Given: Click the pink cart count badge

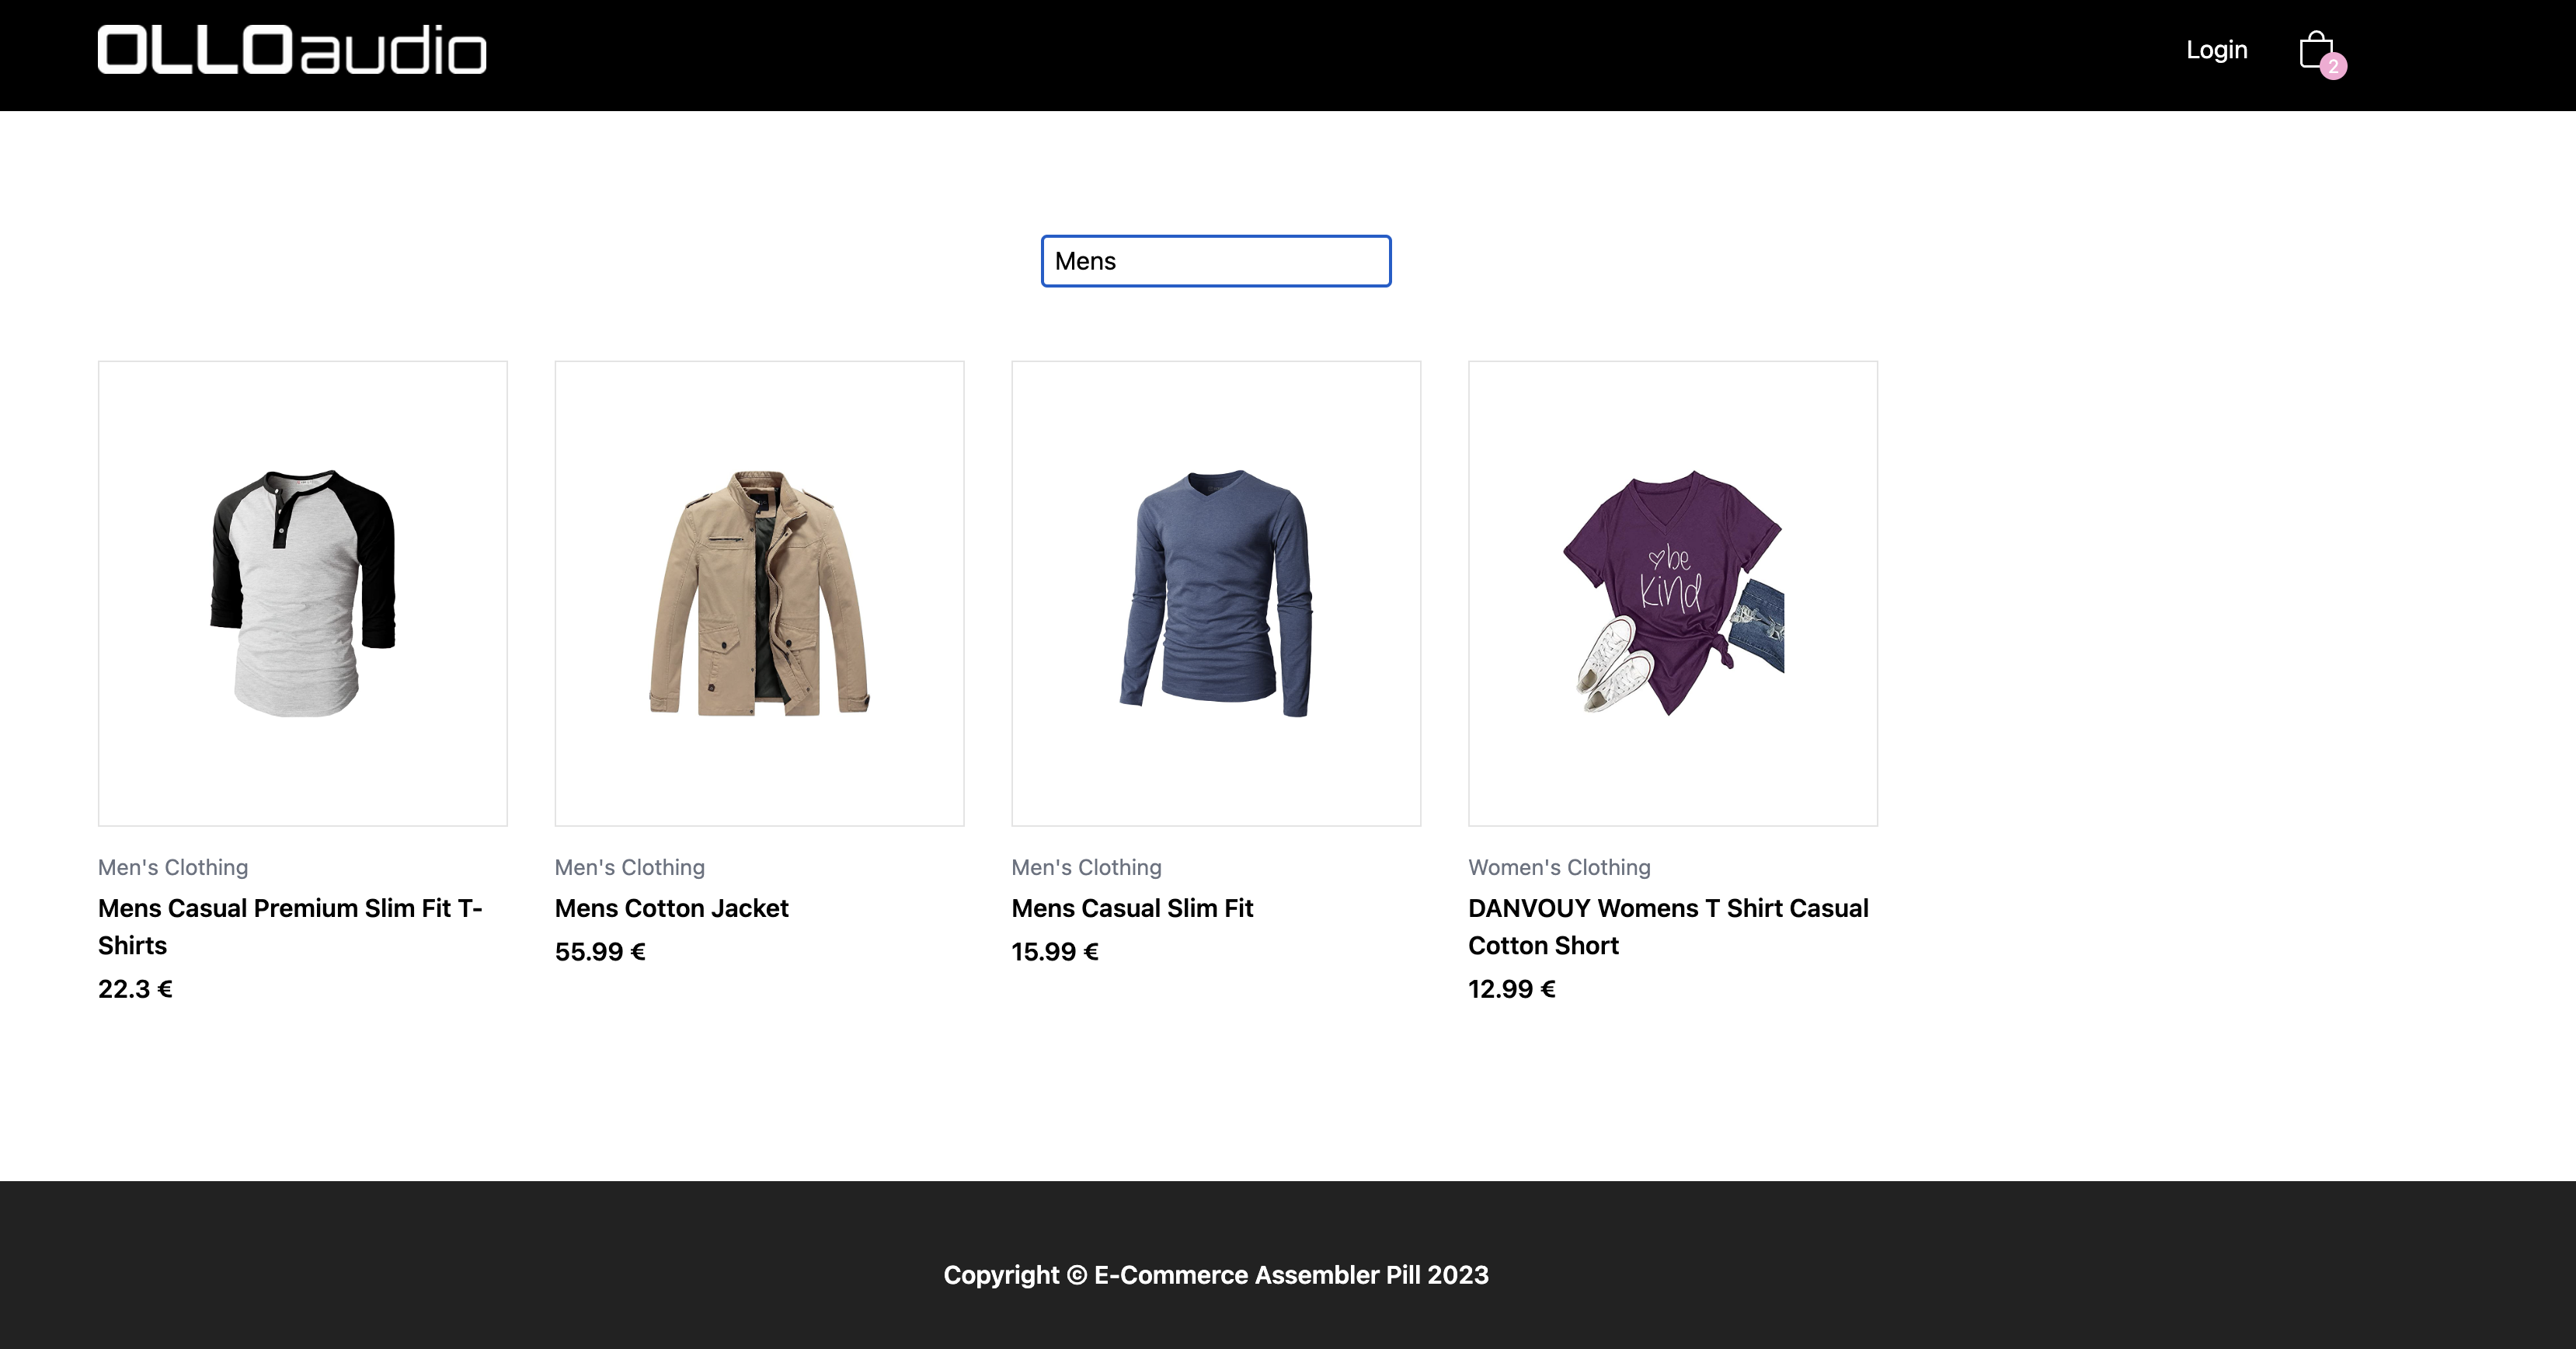Looking at the screenshot, I should (2333, 67).
